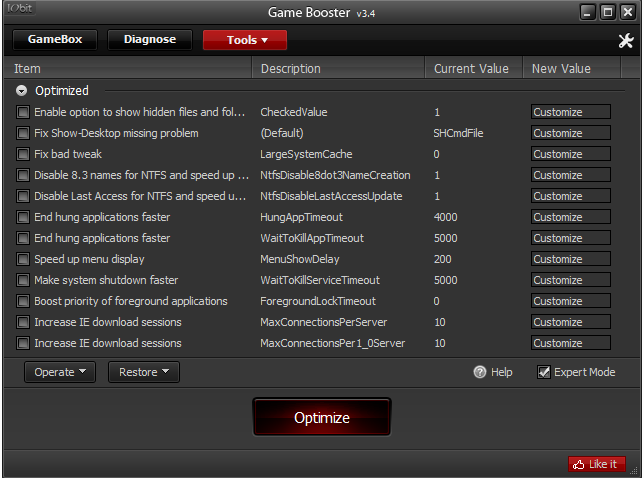
Task: Select the 4000 current value
Action: coord(445,217)
